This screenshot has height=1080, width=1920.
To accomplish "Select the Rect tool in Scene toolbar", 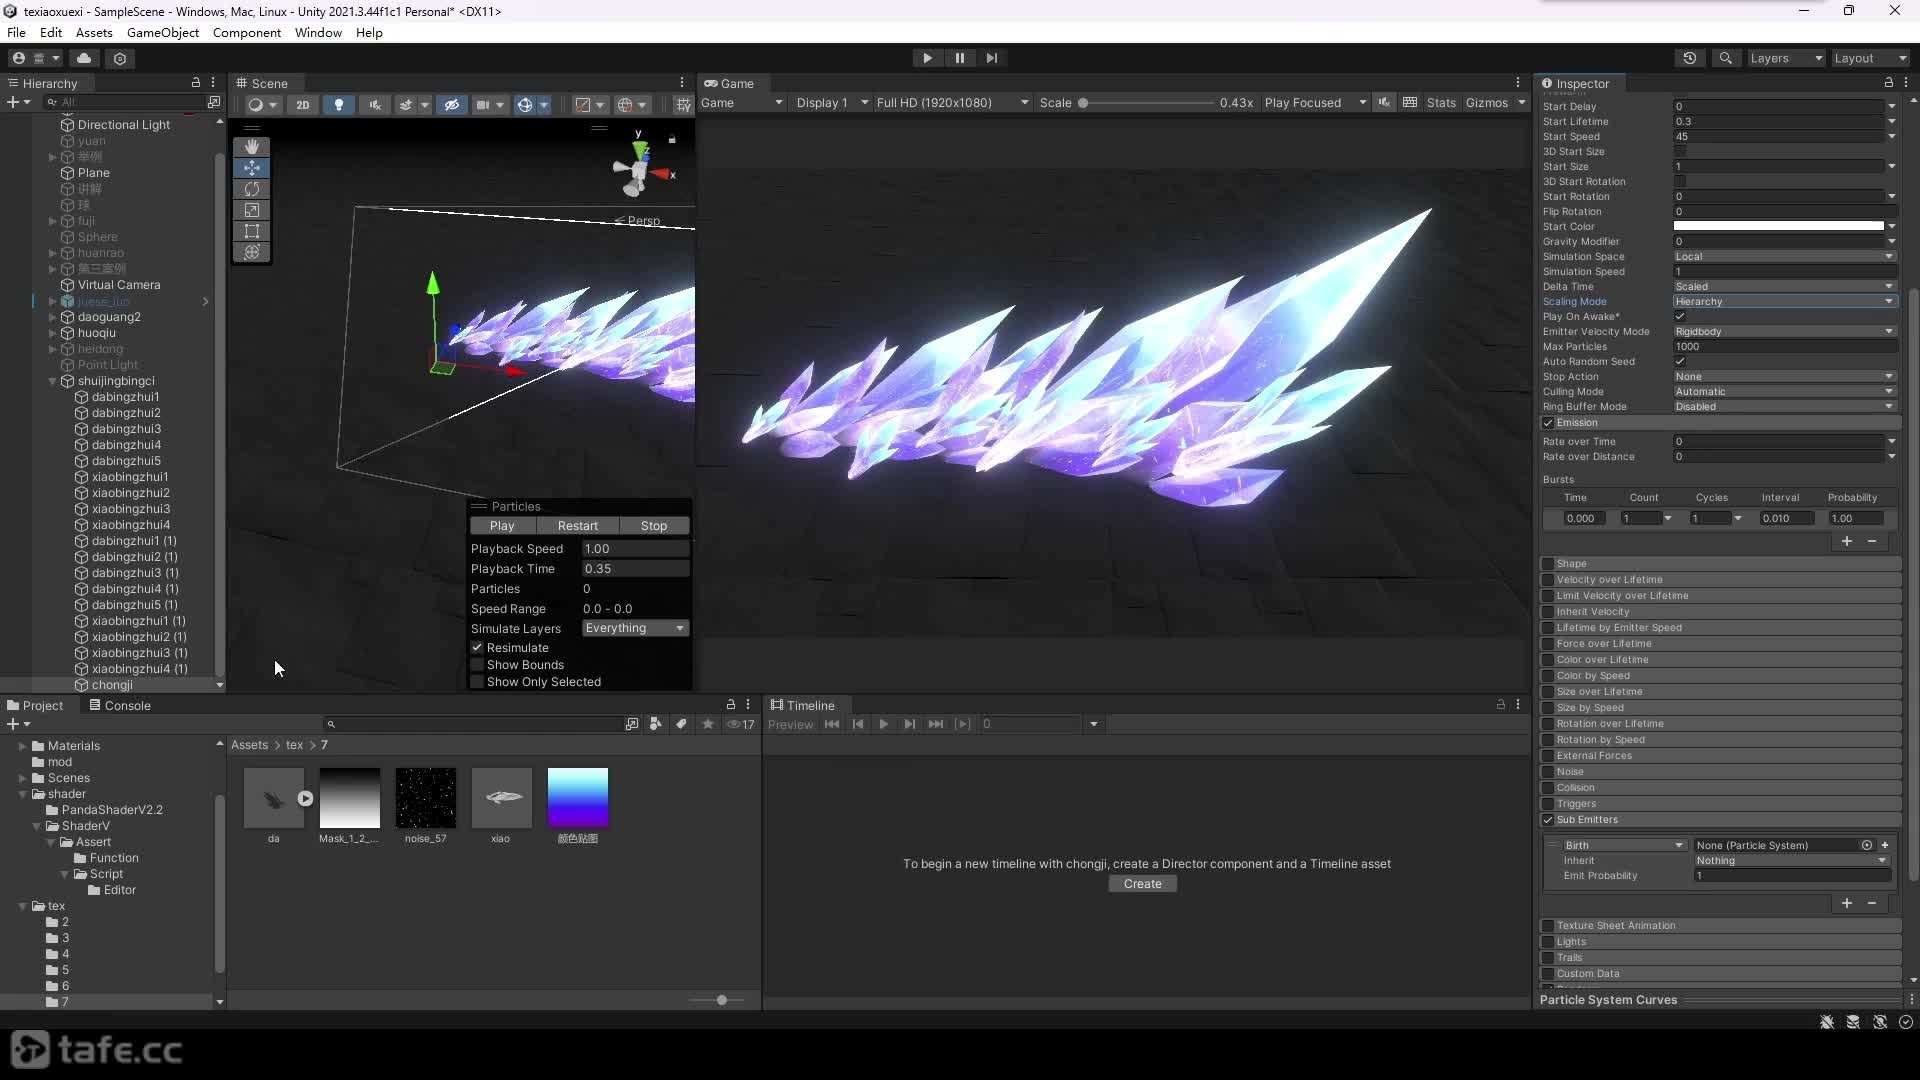I will coord(252,231).
